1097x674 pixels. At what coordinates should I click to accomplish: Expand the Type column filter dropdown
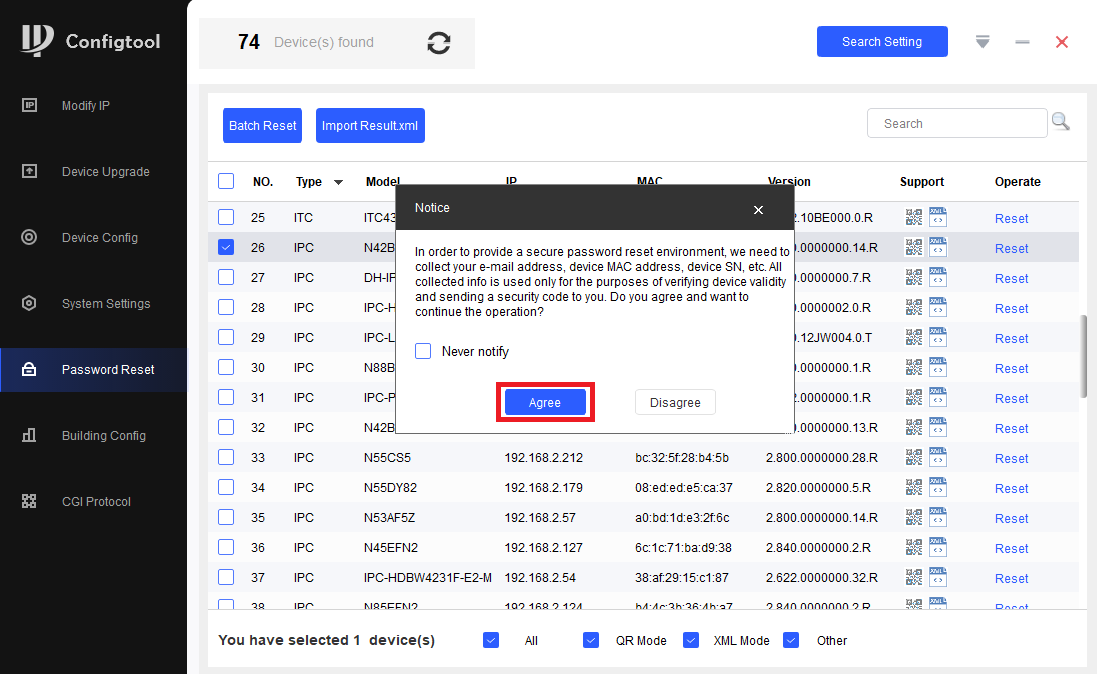coord(339,182)
